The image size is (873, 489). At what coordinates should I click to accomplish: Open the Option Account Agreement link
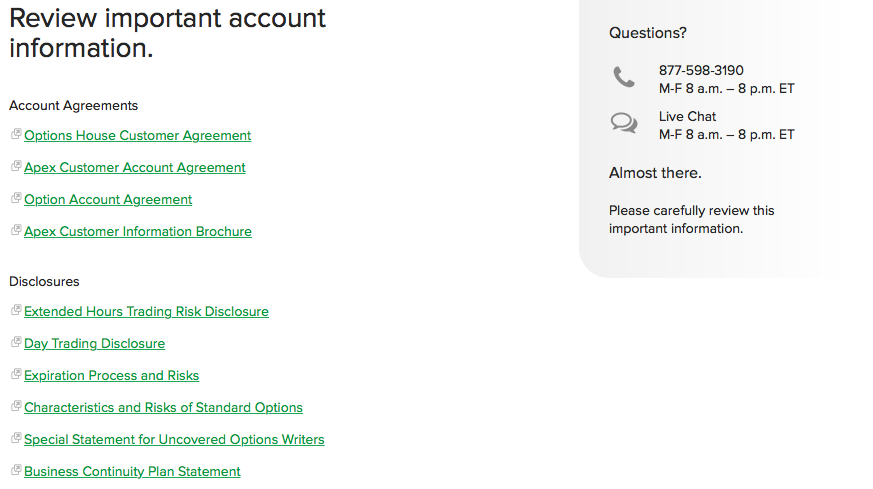(108, 200)
